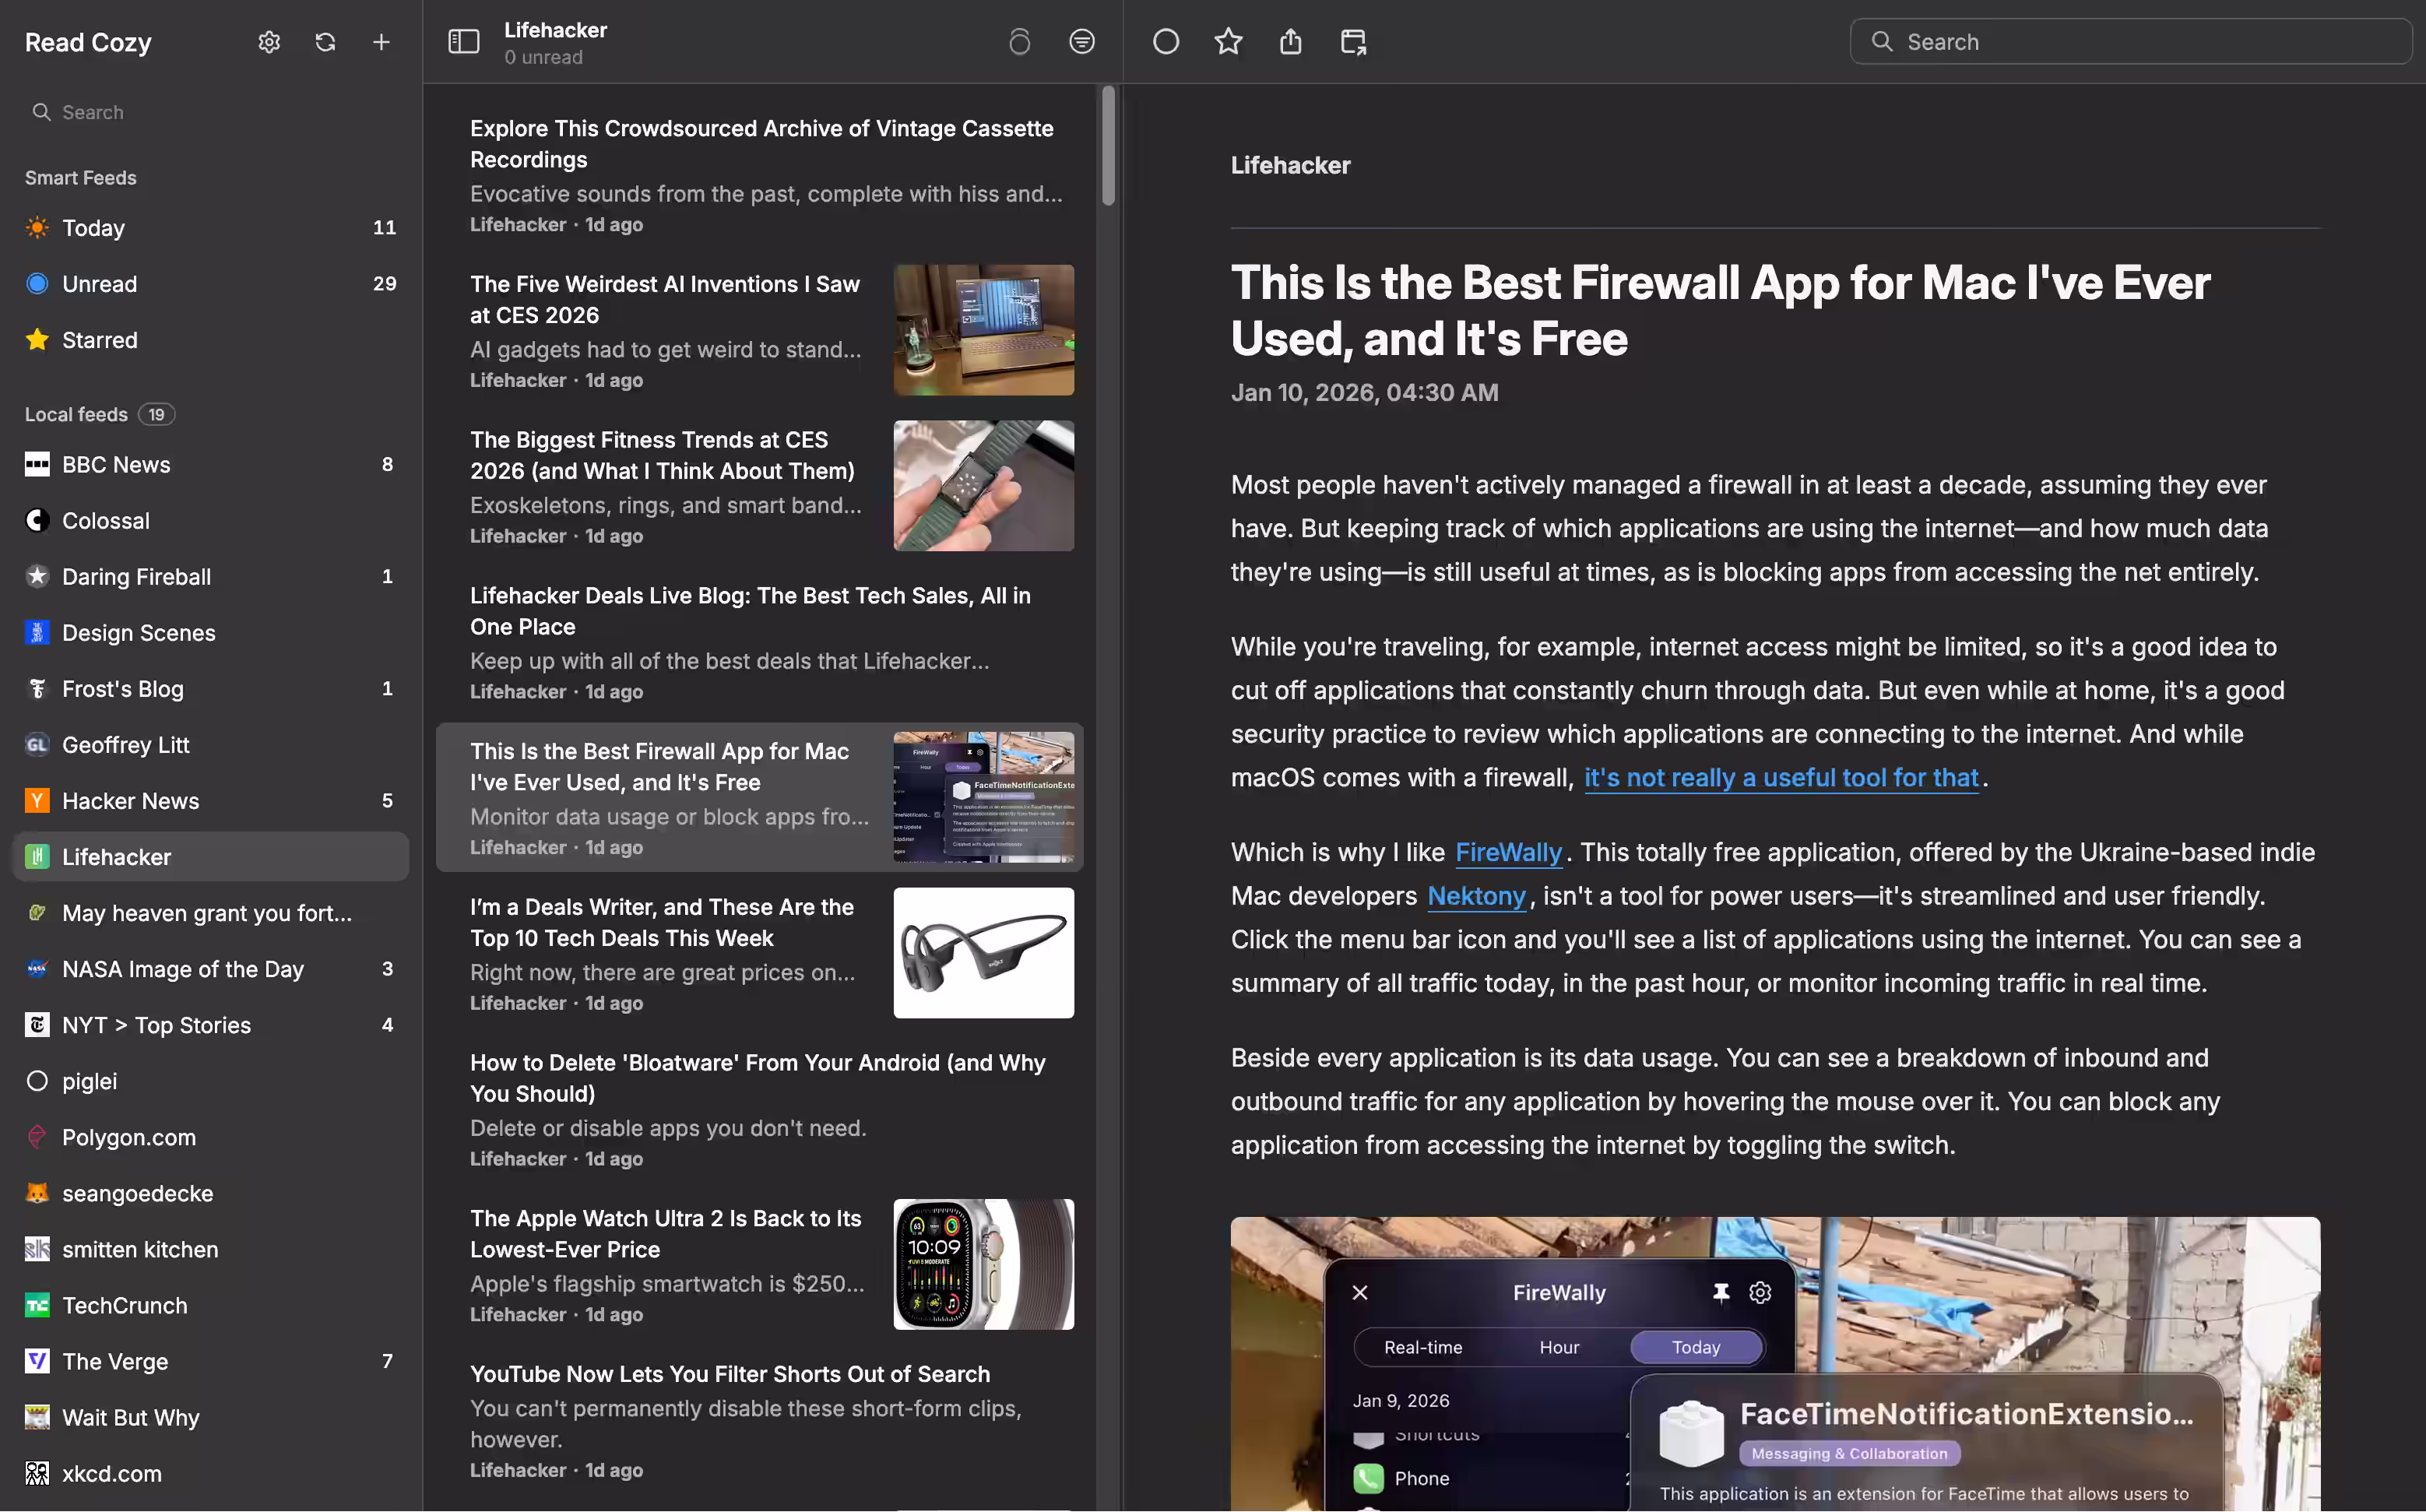The height and width of the screenshot is (1512, 2426).
Task: Click the FireWally screenshot in article
Action: click(1775, 1364)
